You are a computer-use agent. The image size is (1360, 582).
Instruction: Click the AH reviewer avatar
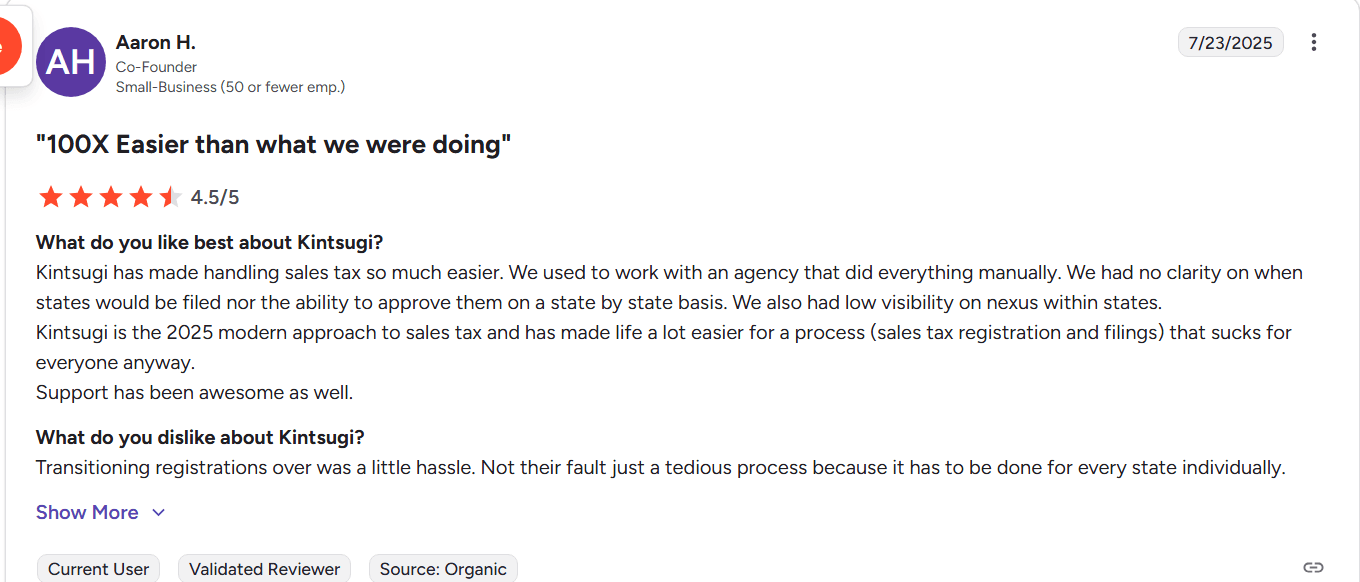pos(71,62)
